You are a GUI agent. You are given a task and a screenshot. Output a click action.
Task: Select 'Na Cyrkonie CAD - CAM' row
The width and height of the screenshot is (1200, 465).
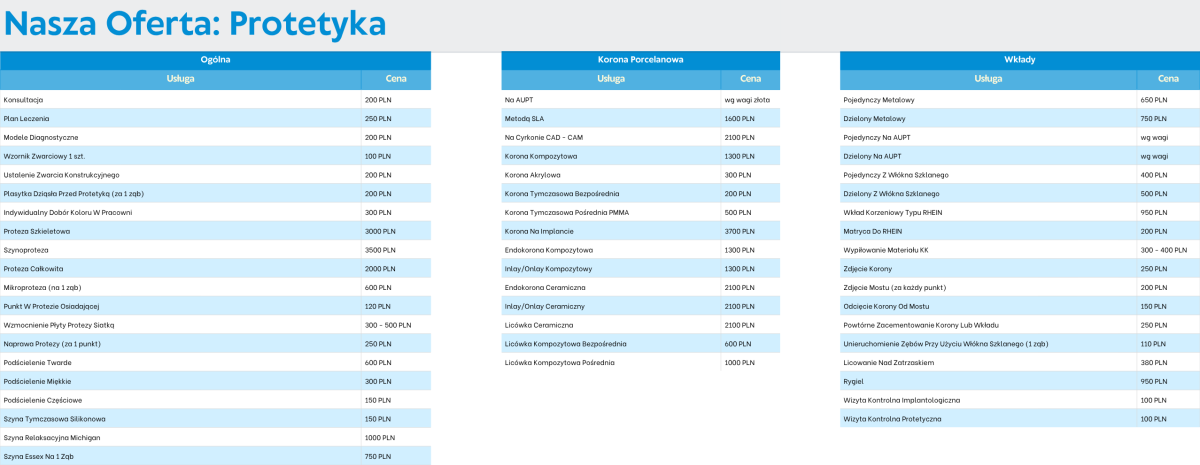click(x=543, y=137)
